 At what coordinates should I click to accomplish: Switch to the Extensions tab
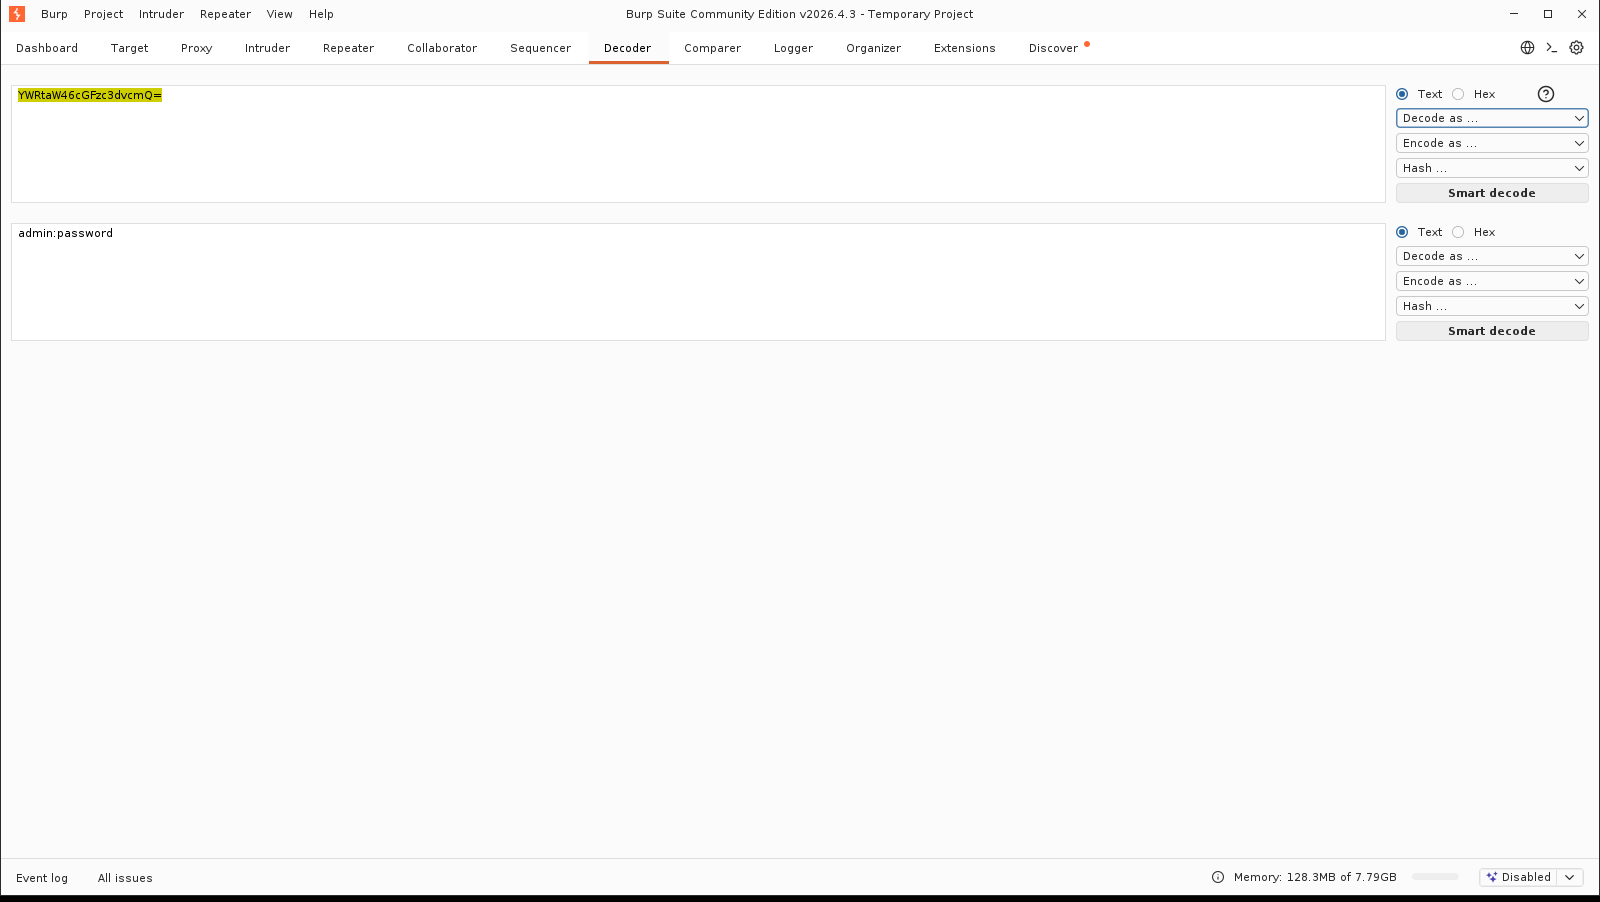pos(964,48)
